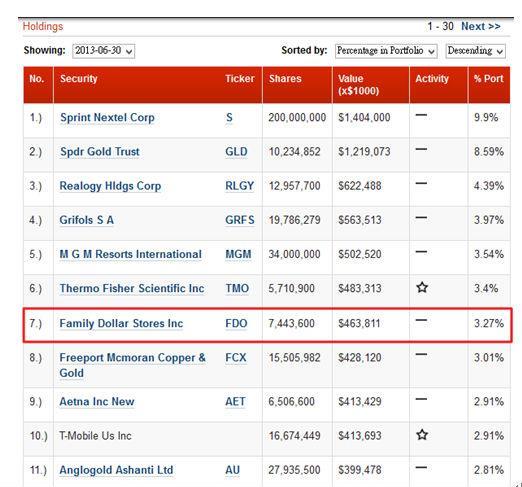Click the dash activity icon for Family Dollar

tap(421, 320)
